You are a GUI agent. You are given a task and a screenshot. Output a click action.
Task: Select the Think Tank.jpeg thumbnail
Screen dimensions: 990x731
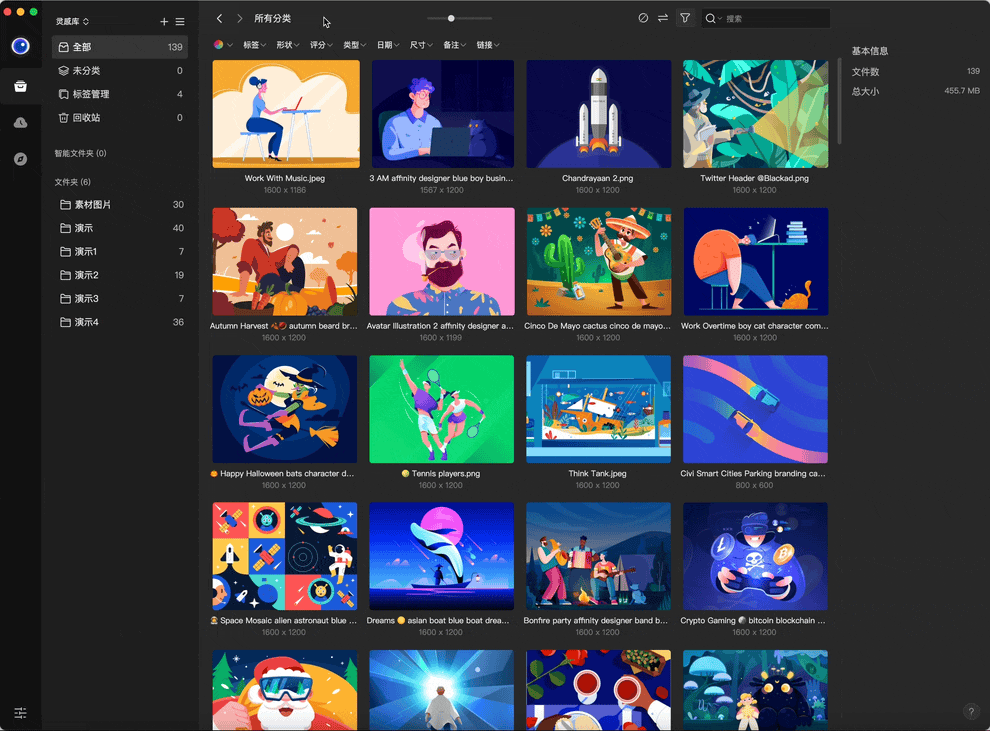[x=599, y=409]
